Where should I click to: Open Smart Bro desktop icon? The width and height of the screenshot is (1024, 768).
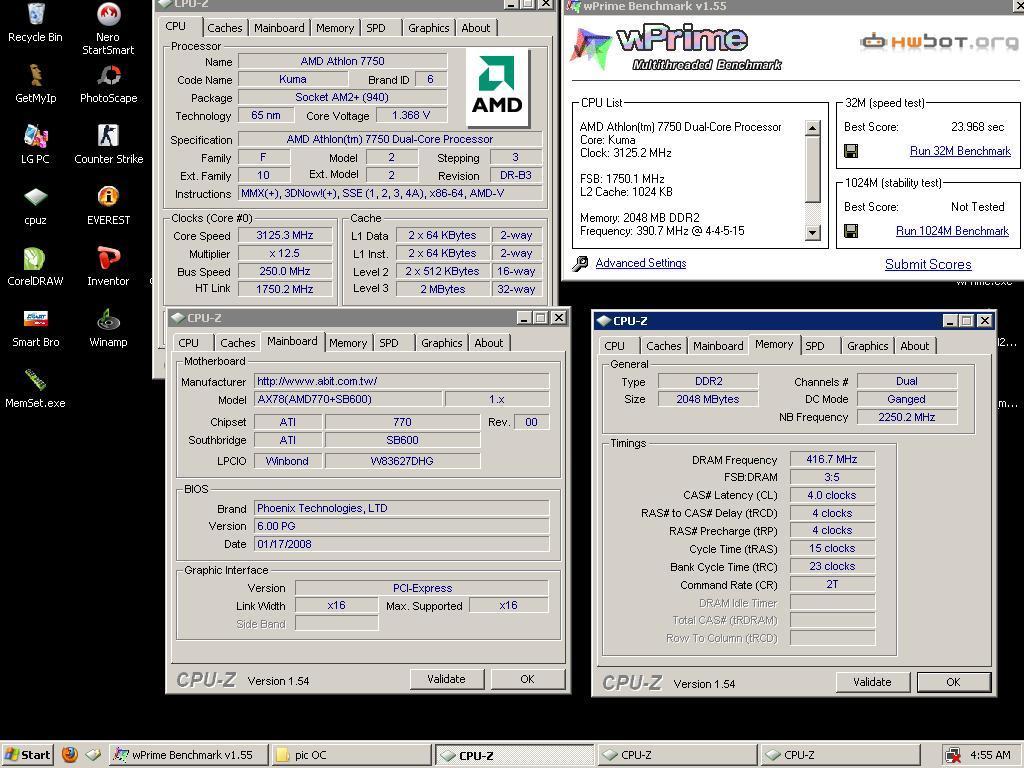(x=35, y=328)
